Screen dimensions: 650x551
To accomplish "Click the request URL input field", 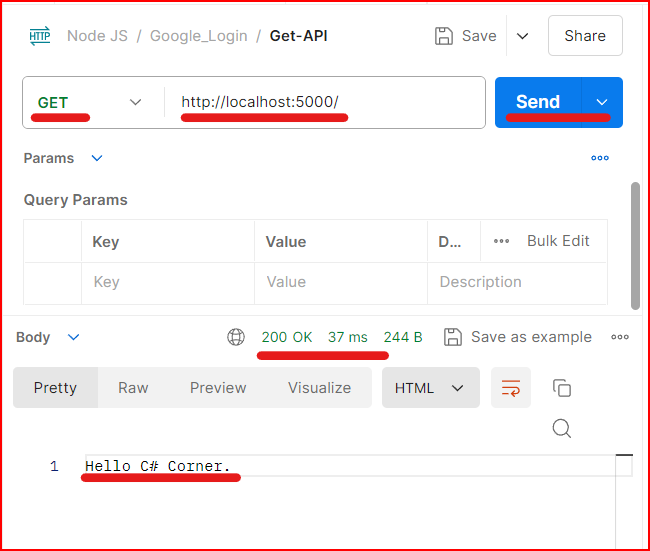I will click(324, 102).
